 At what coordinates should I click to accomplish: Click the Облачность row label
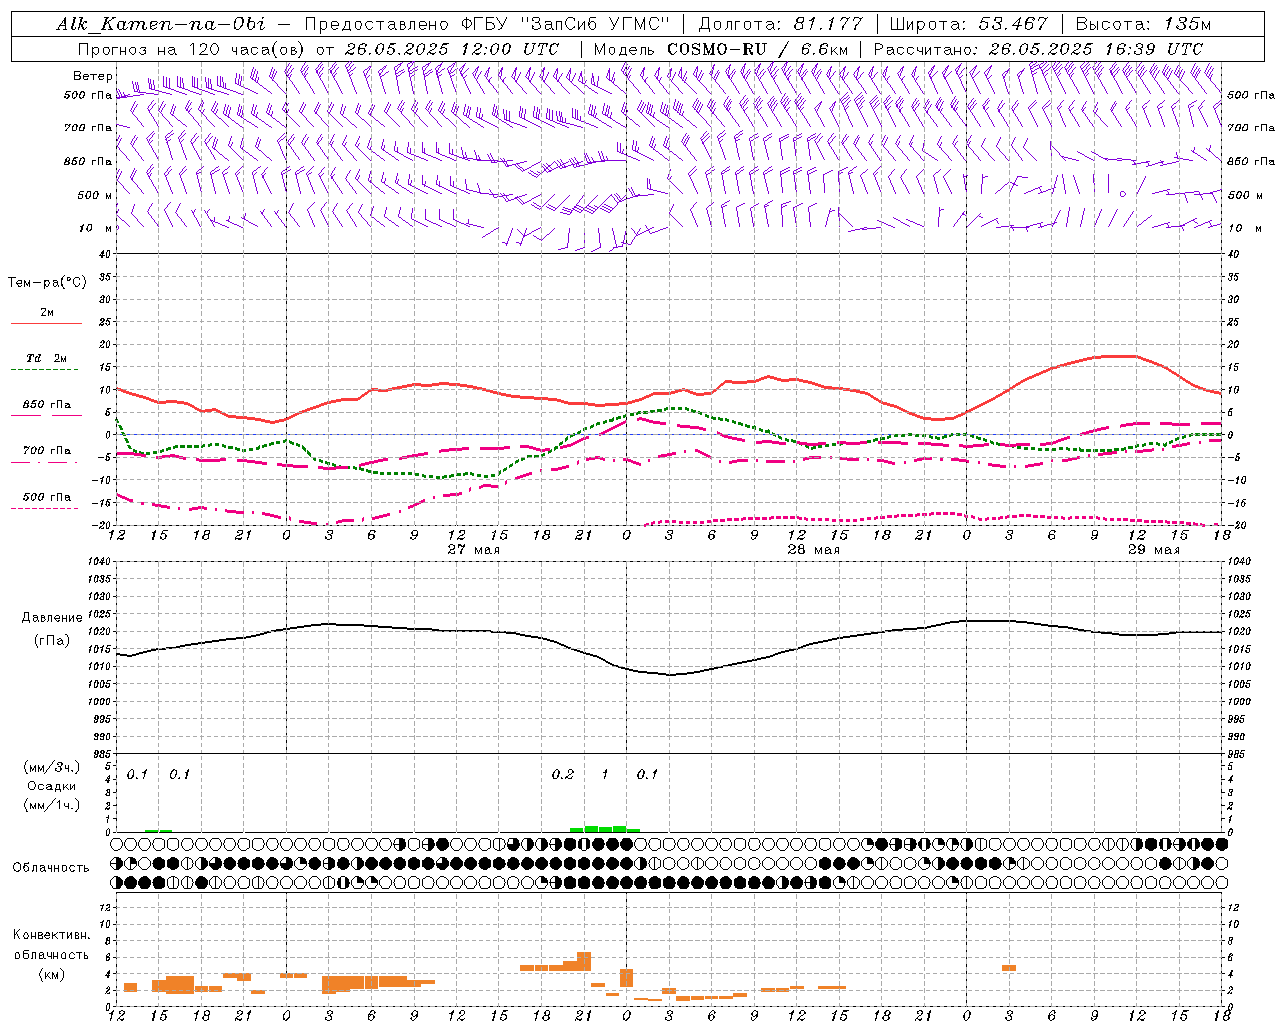coord(51,868)
